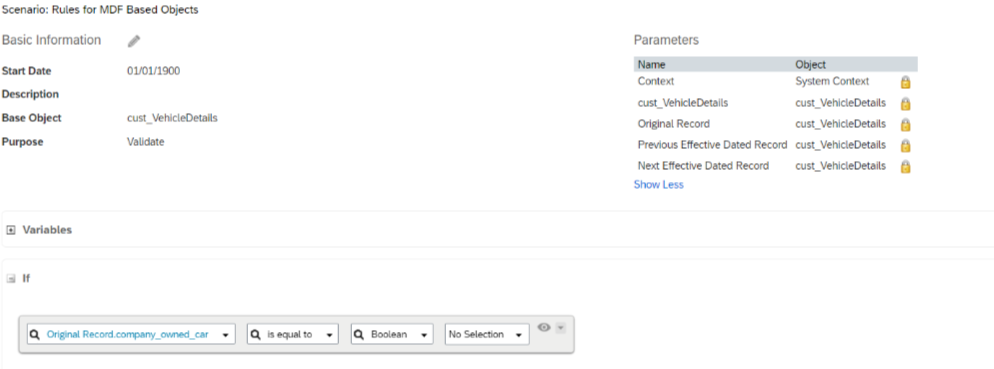This screenshot has width=994, height=369.
Task: Click the lock for Previous Effective Dated Record
Action: point(905,146)
